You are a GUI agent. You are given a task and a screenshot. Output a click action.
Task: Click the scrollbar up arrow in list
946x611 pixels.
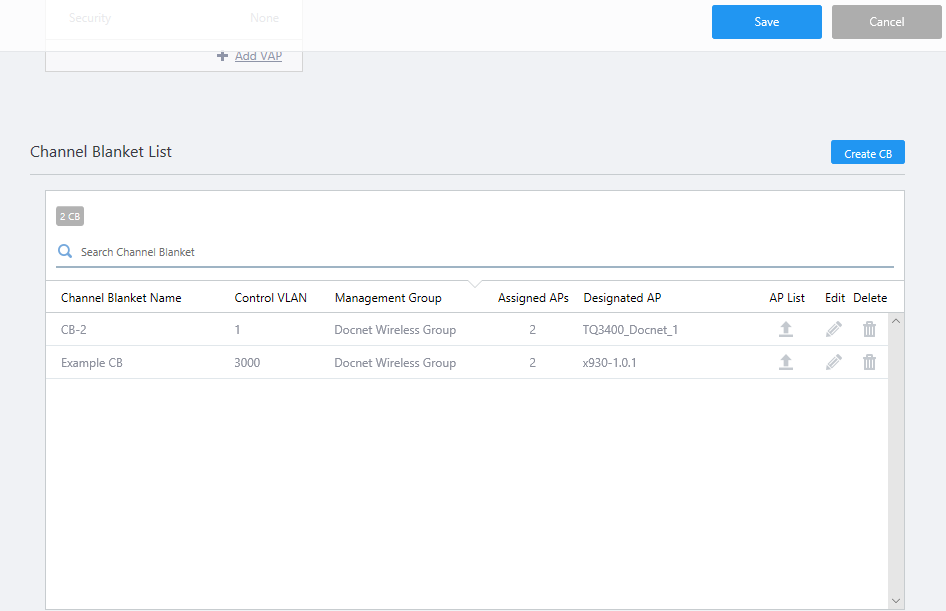click(896, 321)
